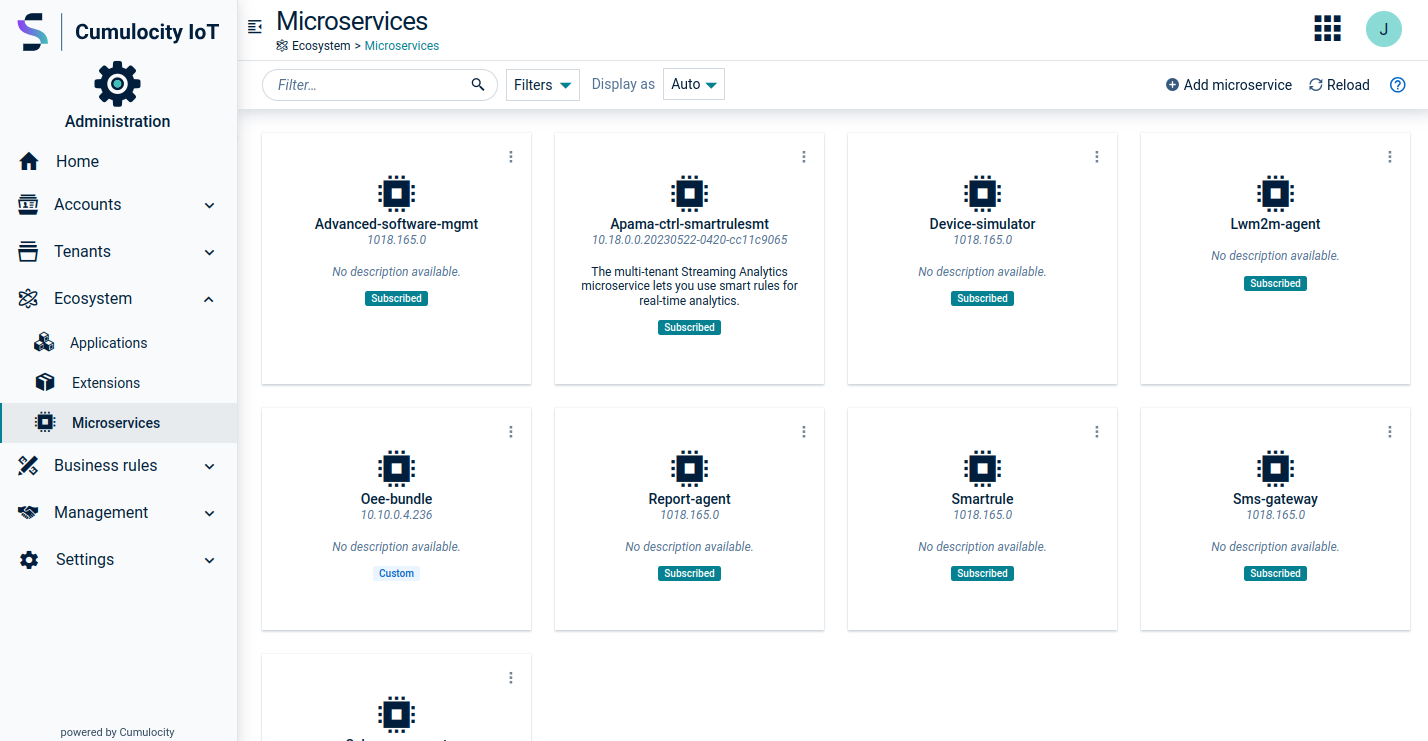Open the Lwm2m-agent three-dot menu
1428x741 pixels.
(x=1390, y=157)
